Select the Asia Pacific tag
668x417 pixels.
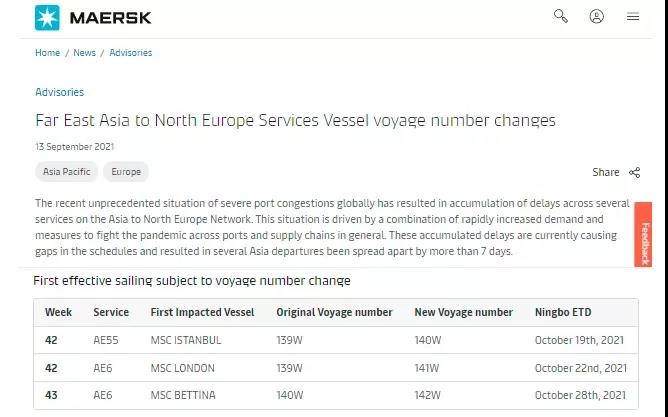tap(65, 172)
